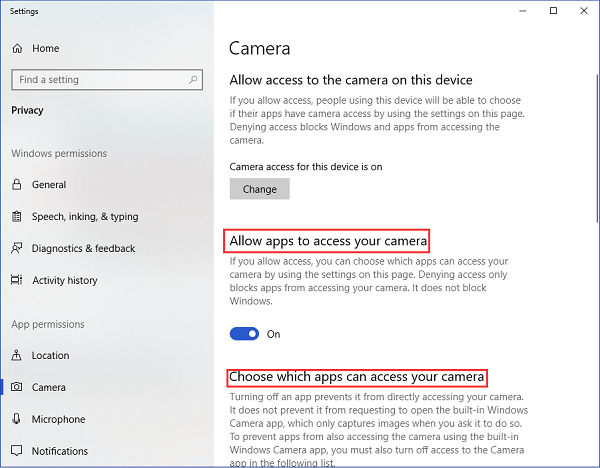Image resolution: width=600 pixels, height=468 pixels.
Task: Click the Activity history icon
Action: pyautogui.click(x=17, y=281)
